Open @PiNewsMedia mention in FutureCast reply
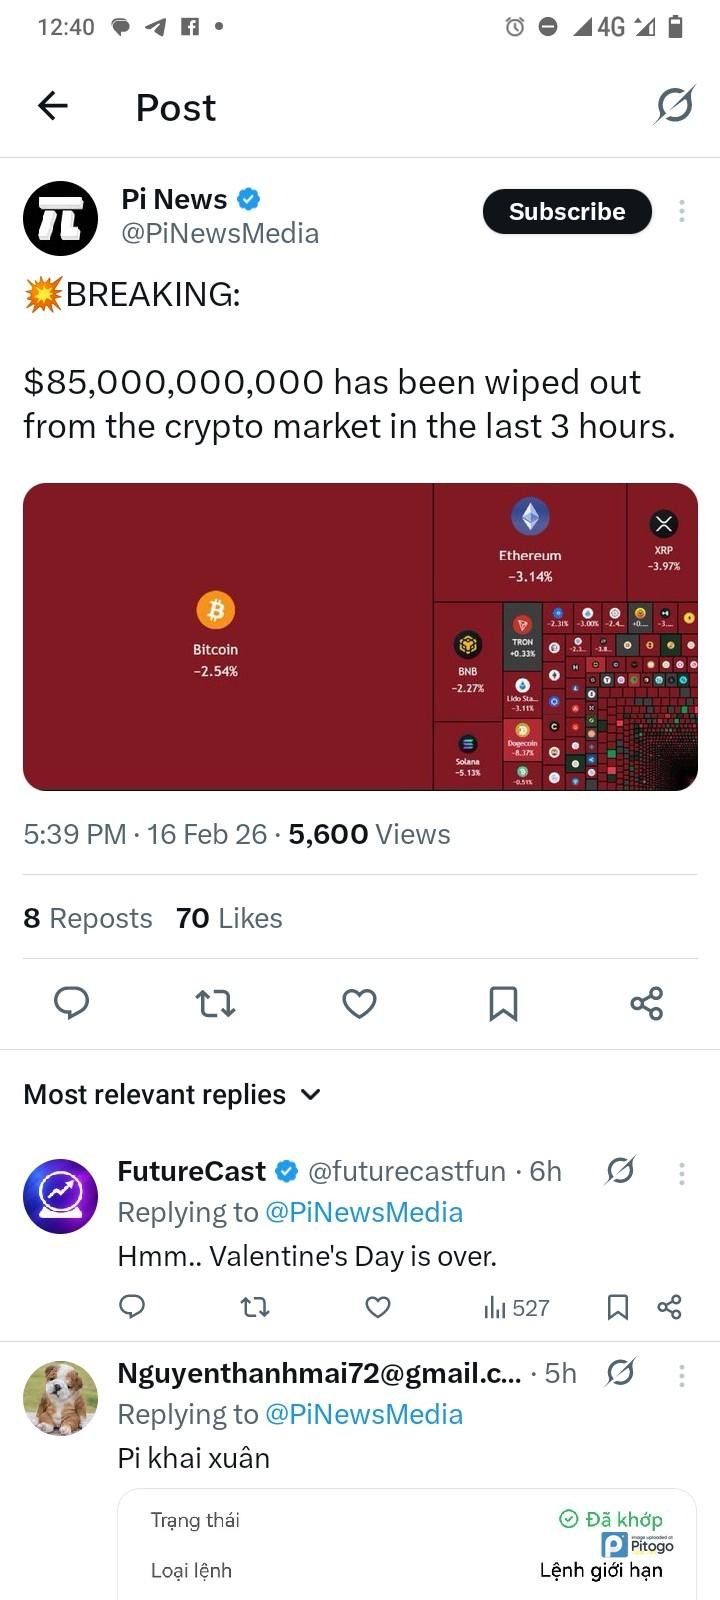720x1600 pixels. 363,1213
